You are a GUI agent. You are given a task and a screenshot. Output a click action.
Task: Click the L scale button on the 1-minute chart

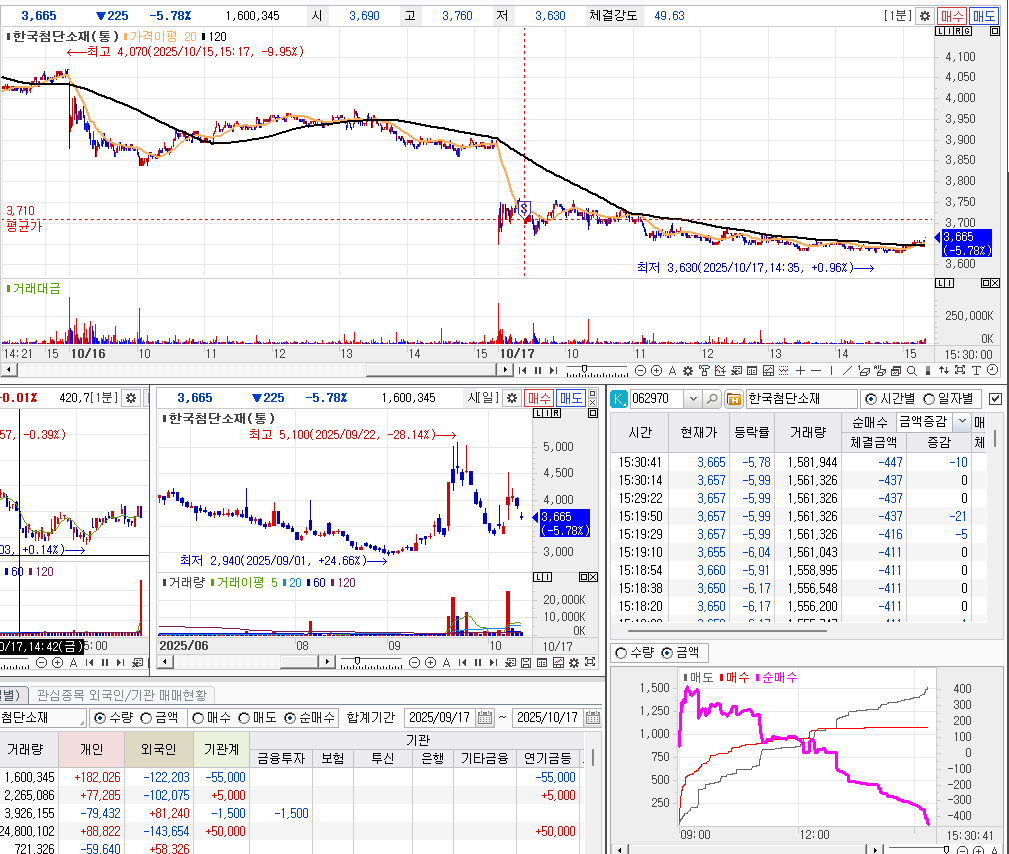[x=940, y=31]
